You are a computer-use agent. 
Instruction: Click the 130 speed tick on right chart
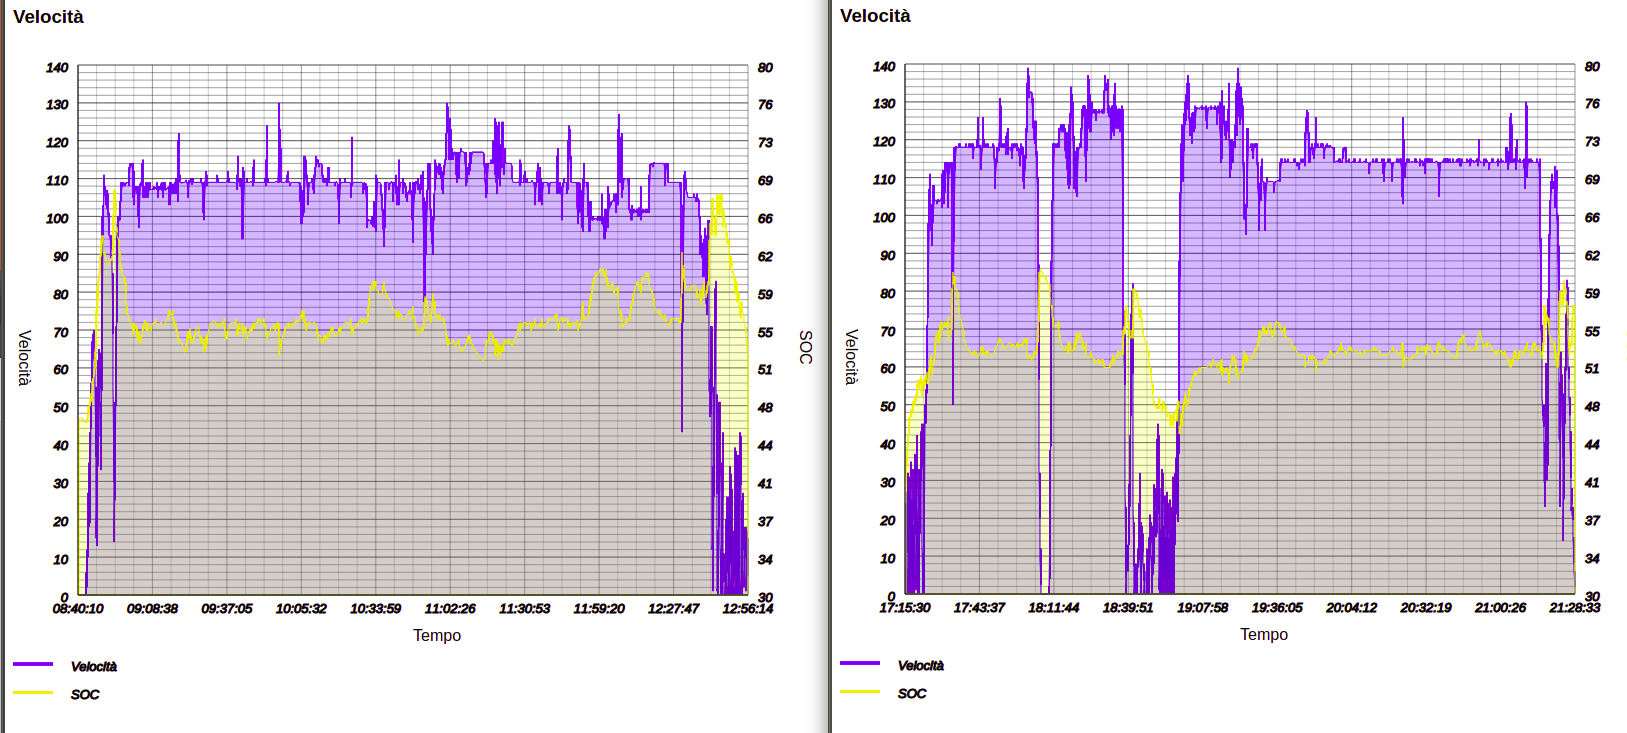tap(884, 103)
